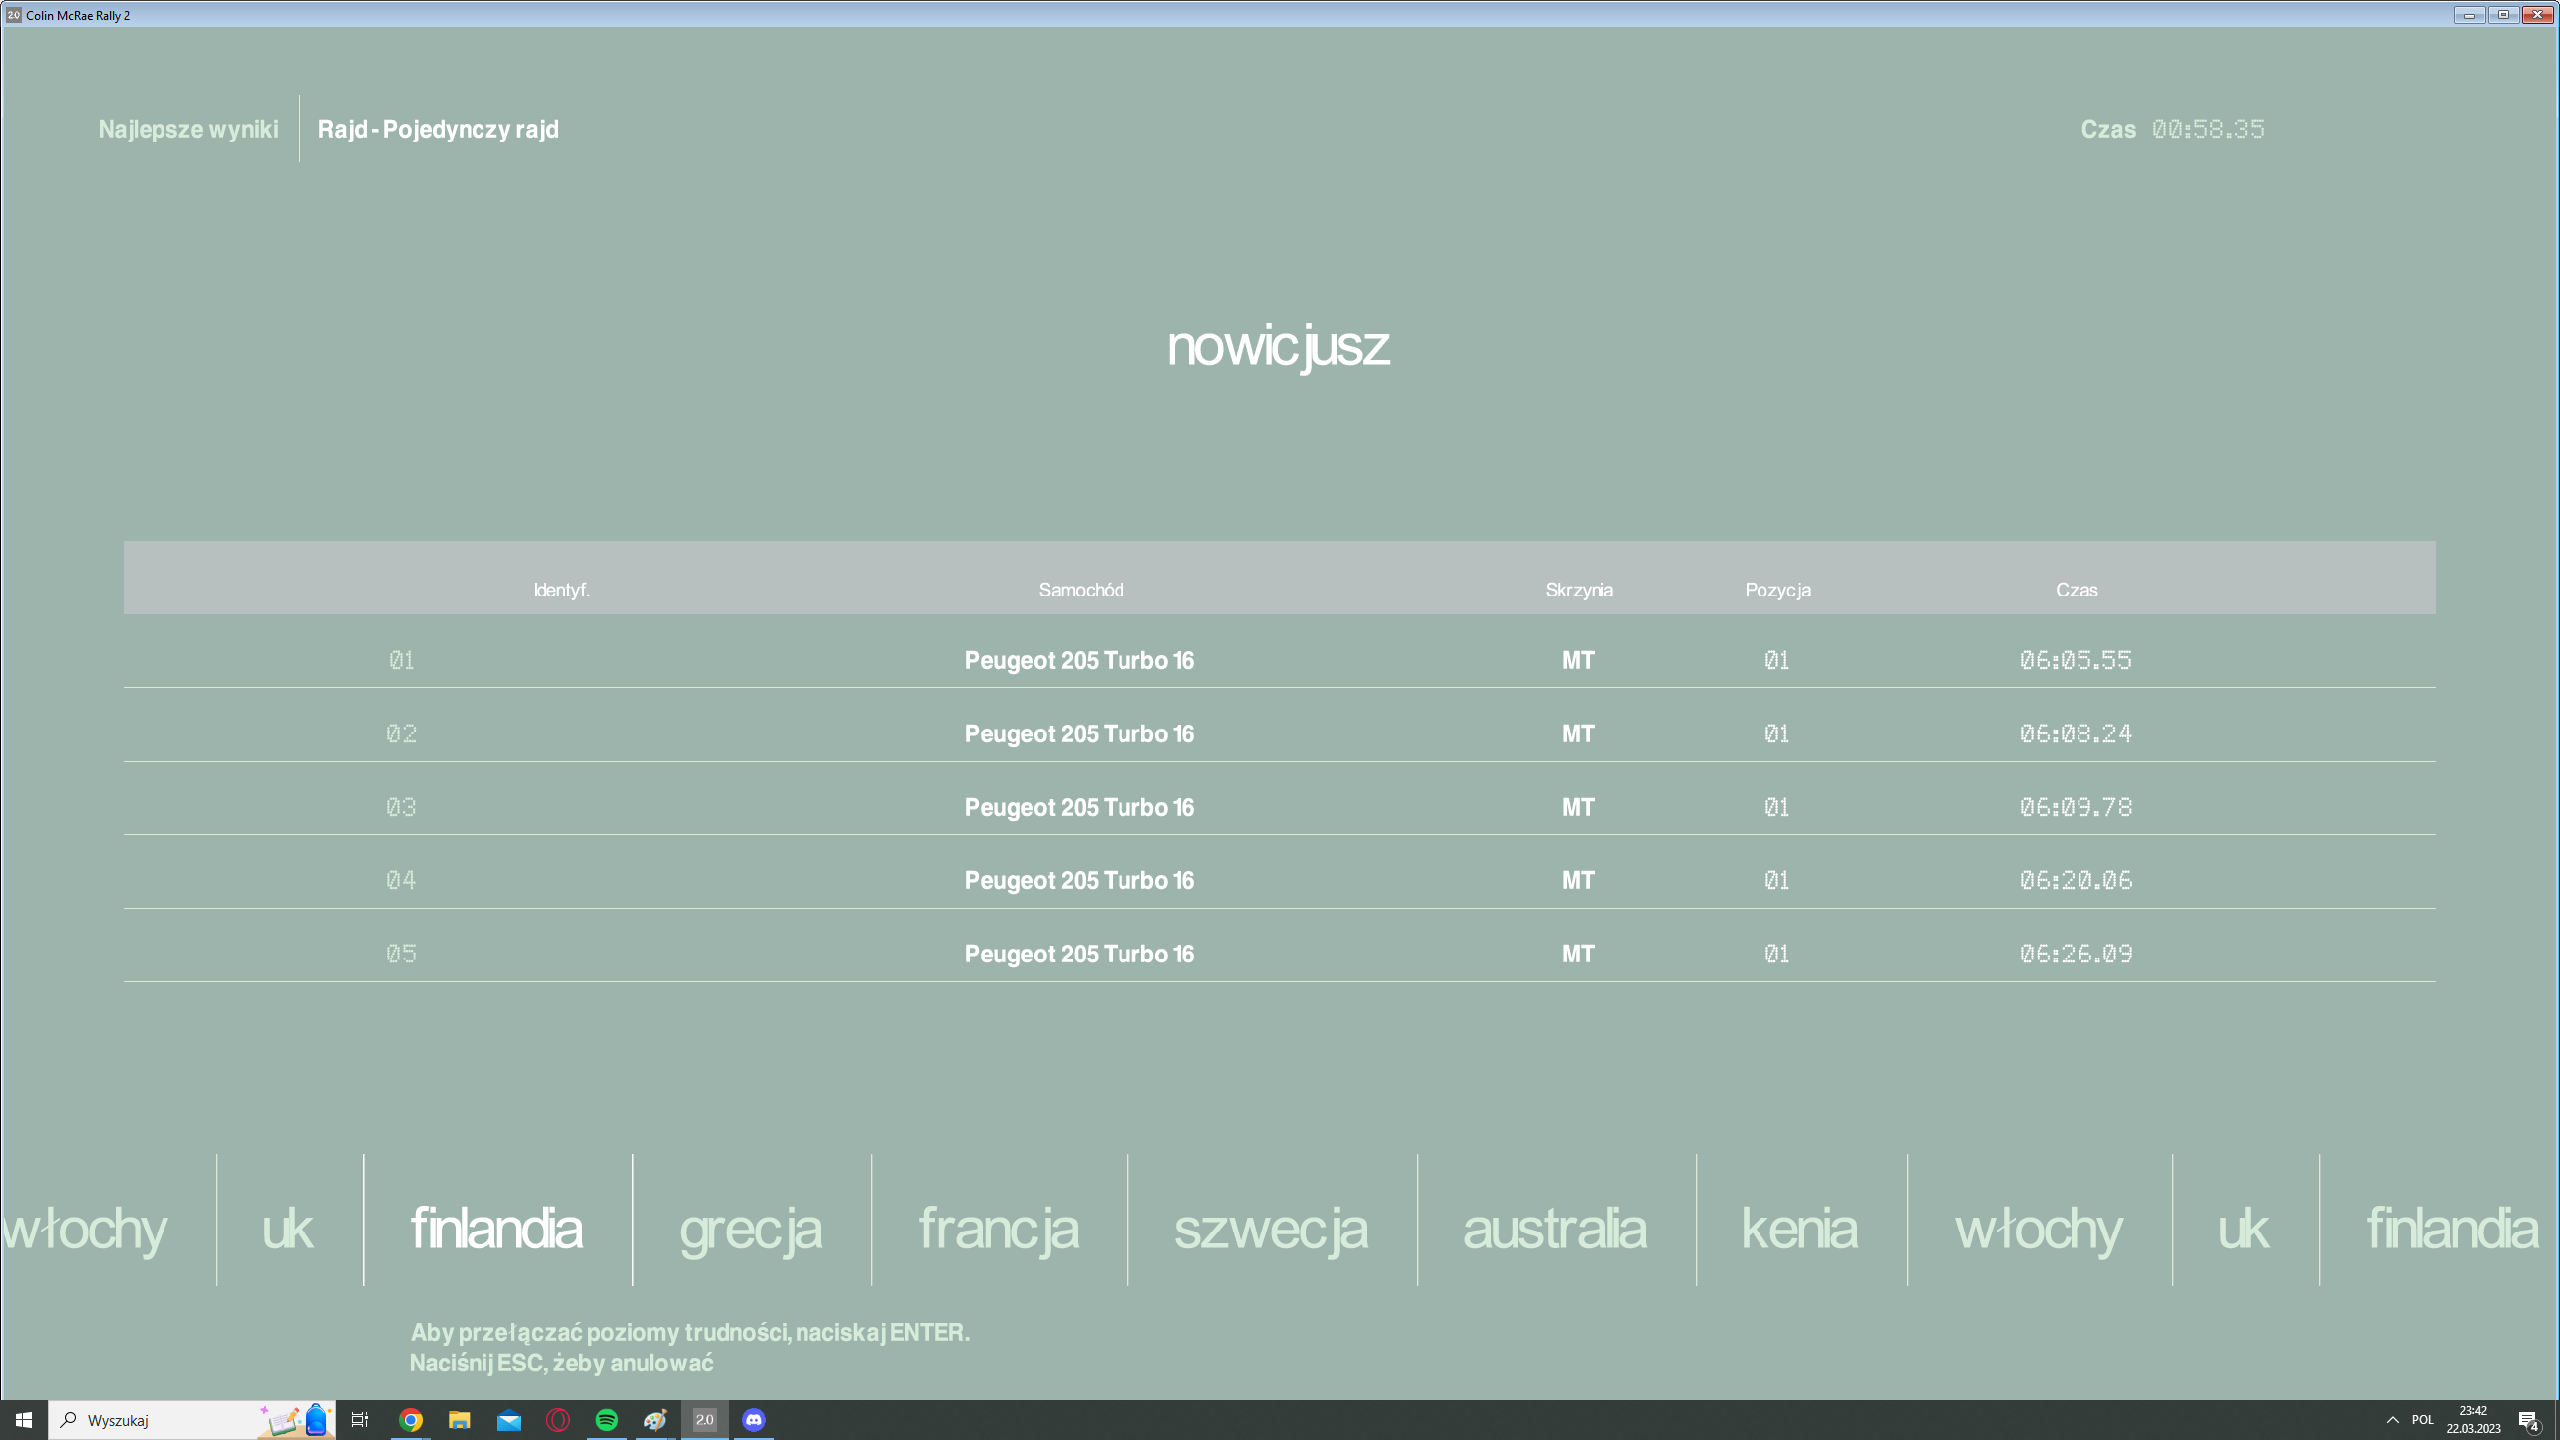Click the Najlepsze wyniki label
Image resolution: width=2560 pixels, height=1440 pixels.
[x=188, y=129]
